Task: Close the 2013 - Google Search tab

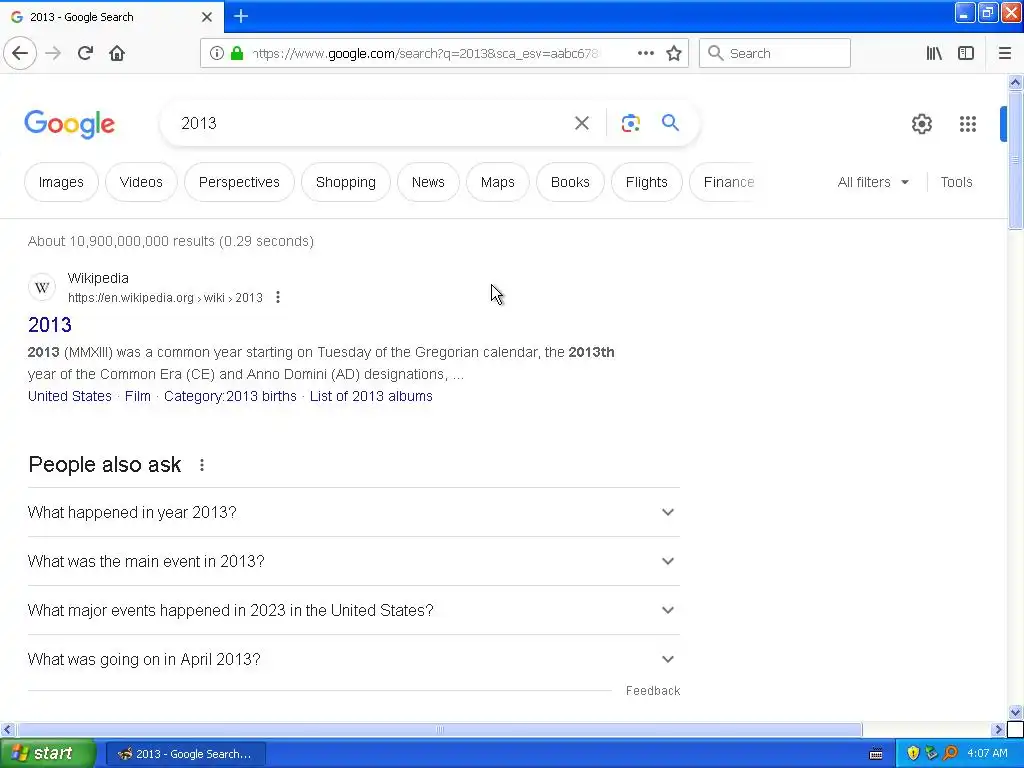Action: (x=206, y=17)
